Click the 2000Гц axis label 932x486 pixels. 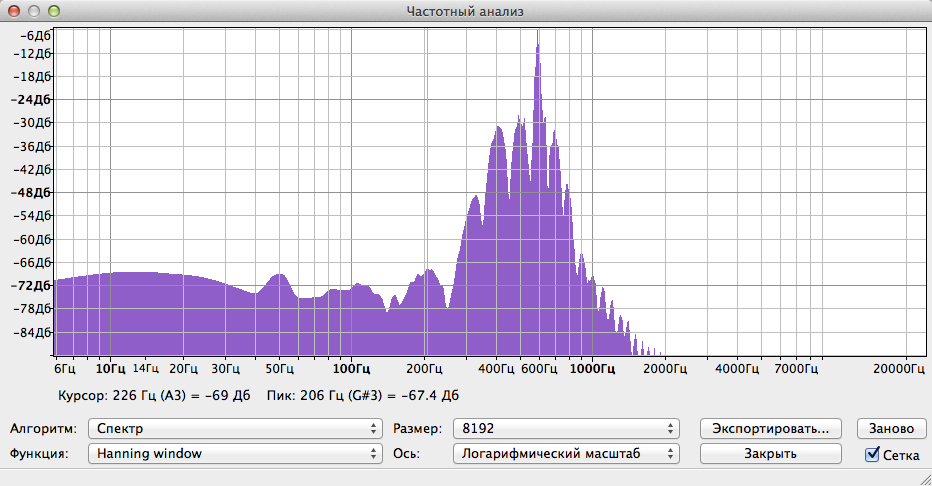[x=665, y=369]
